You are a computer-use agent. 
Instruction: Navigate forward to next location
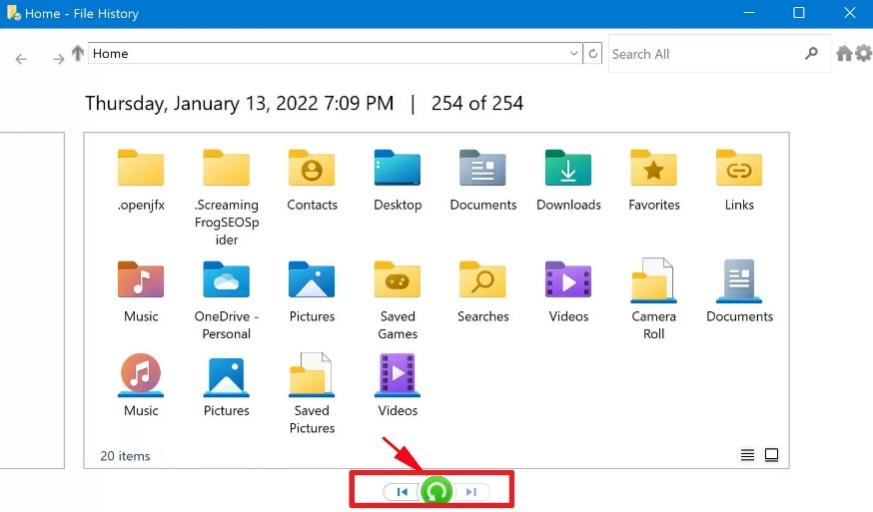[x=58, y=59]
